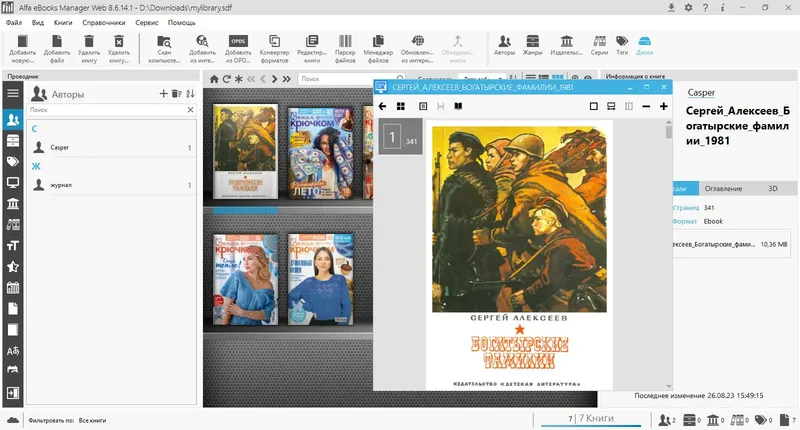Click the delete-book icon with the X mark
Image resolution: width=800 pixels, height=430 pixels.
point(119,41)
